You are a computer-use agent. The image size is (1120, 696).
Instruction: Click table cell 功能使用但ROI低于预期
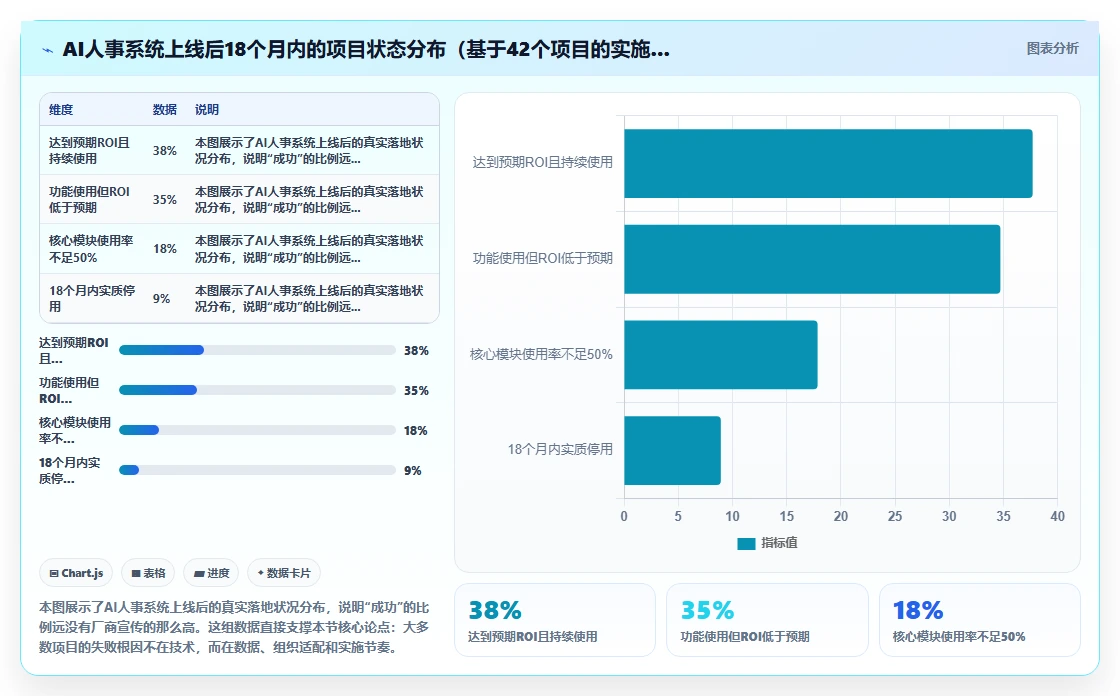coord(89,200)
